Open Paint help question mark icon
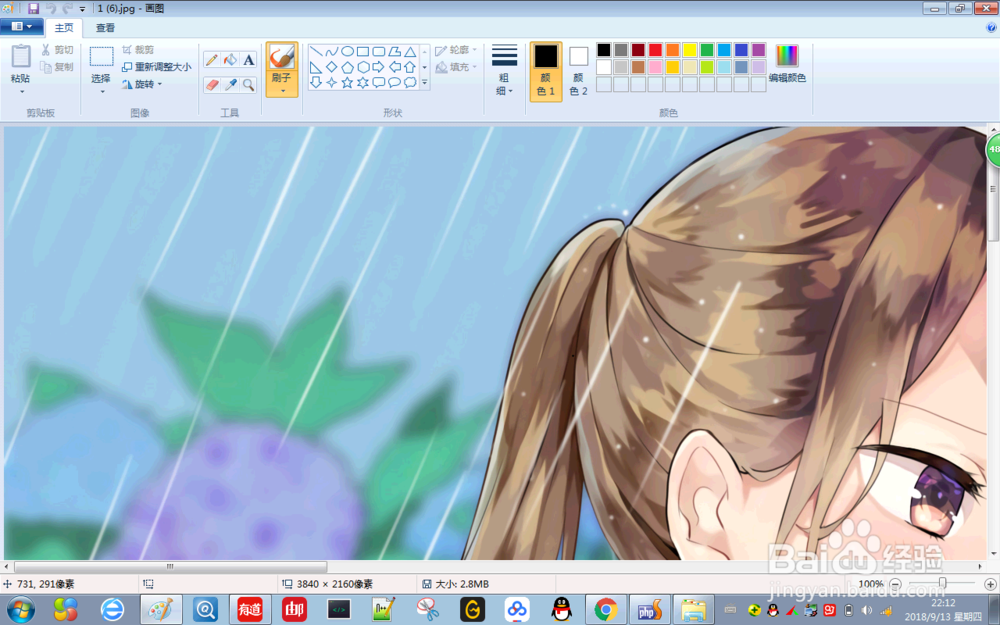The image size is (1000, 625). (992, 27)
